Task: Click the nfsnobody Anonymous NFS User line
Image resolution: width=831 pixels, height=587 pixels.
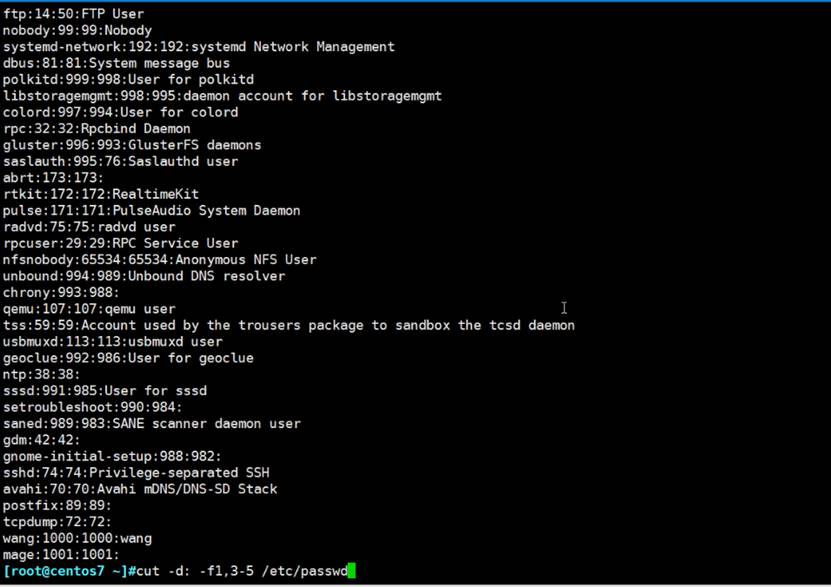Action: 159,259
